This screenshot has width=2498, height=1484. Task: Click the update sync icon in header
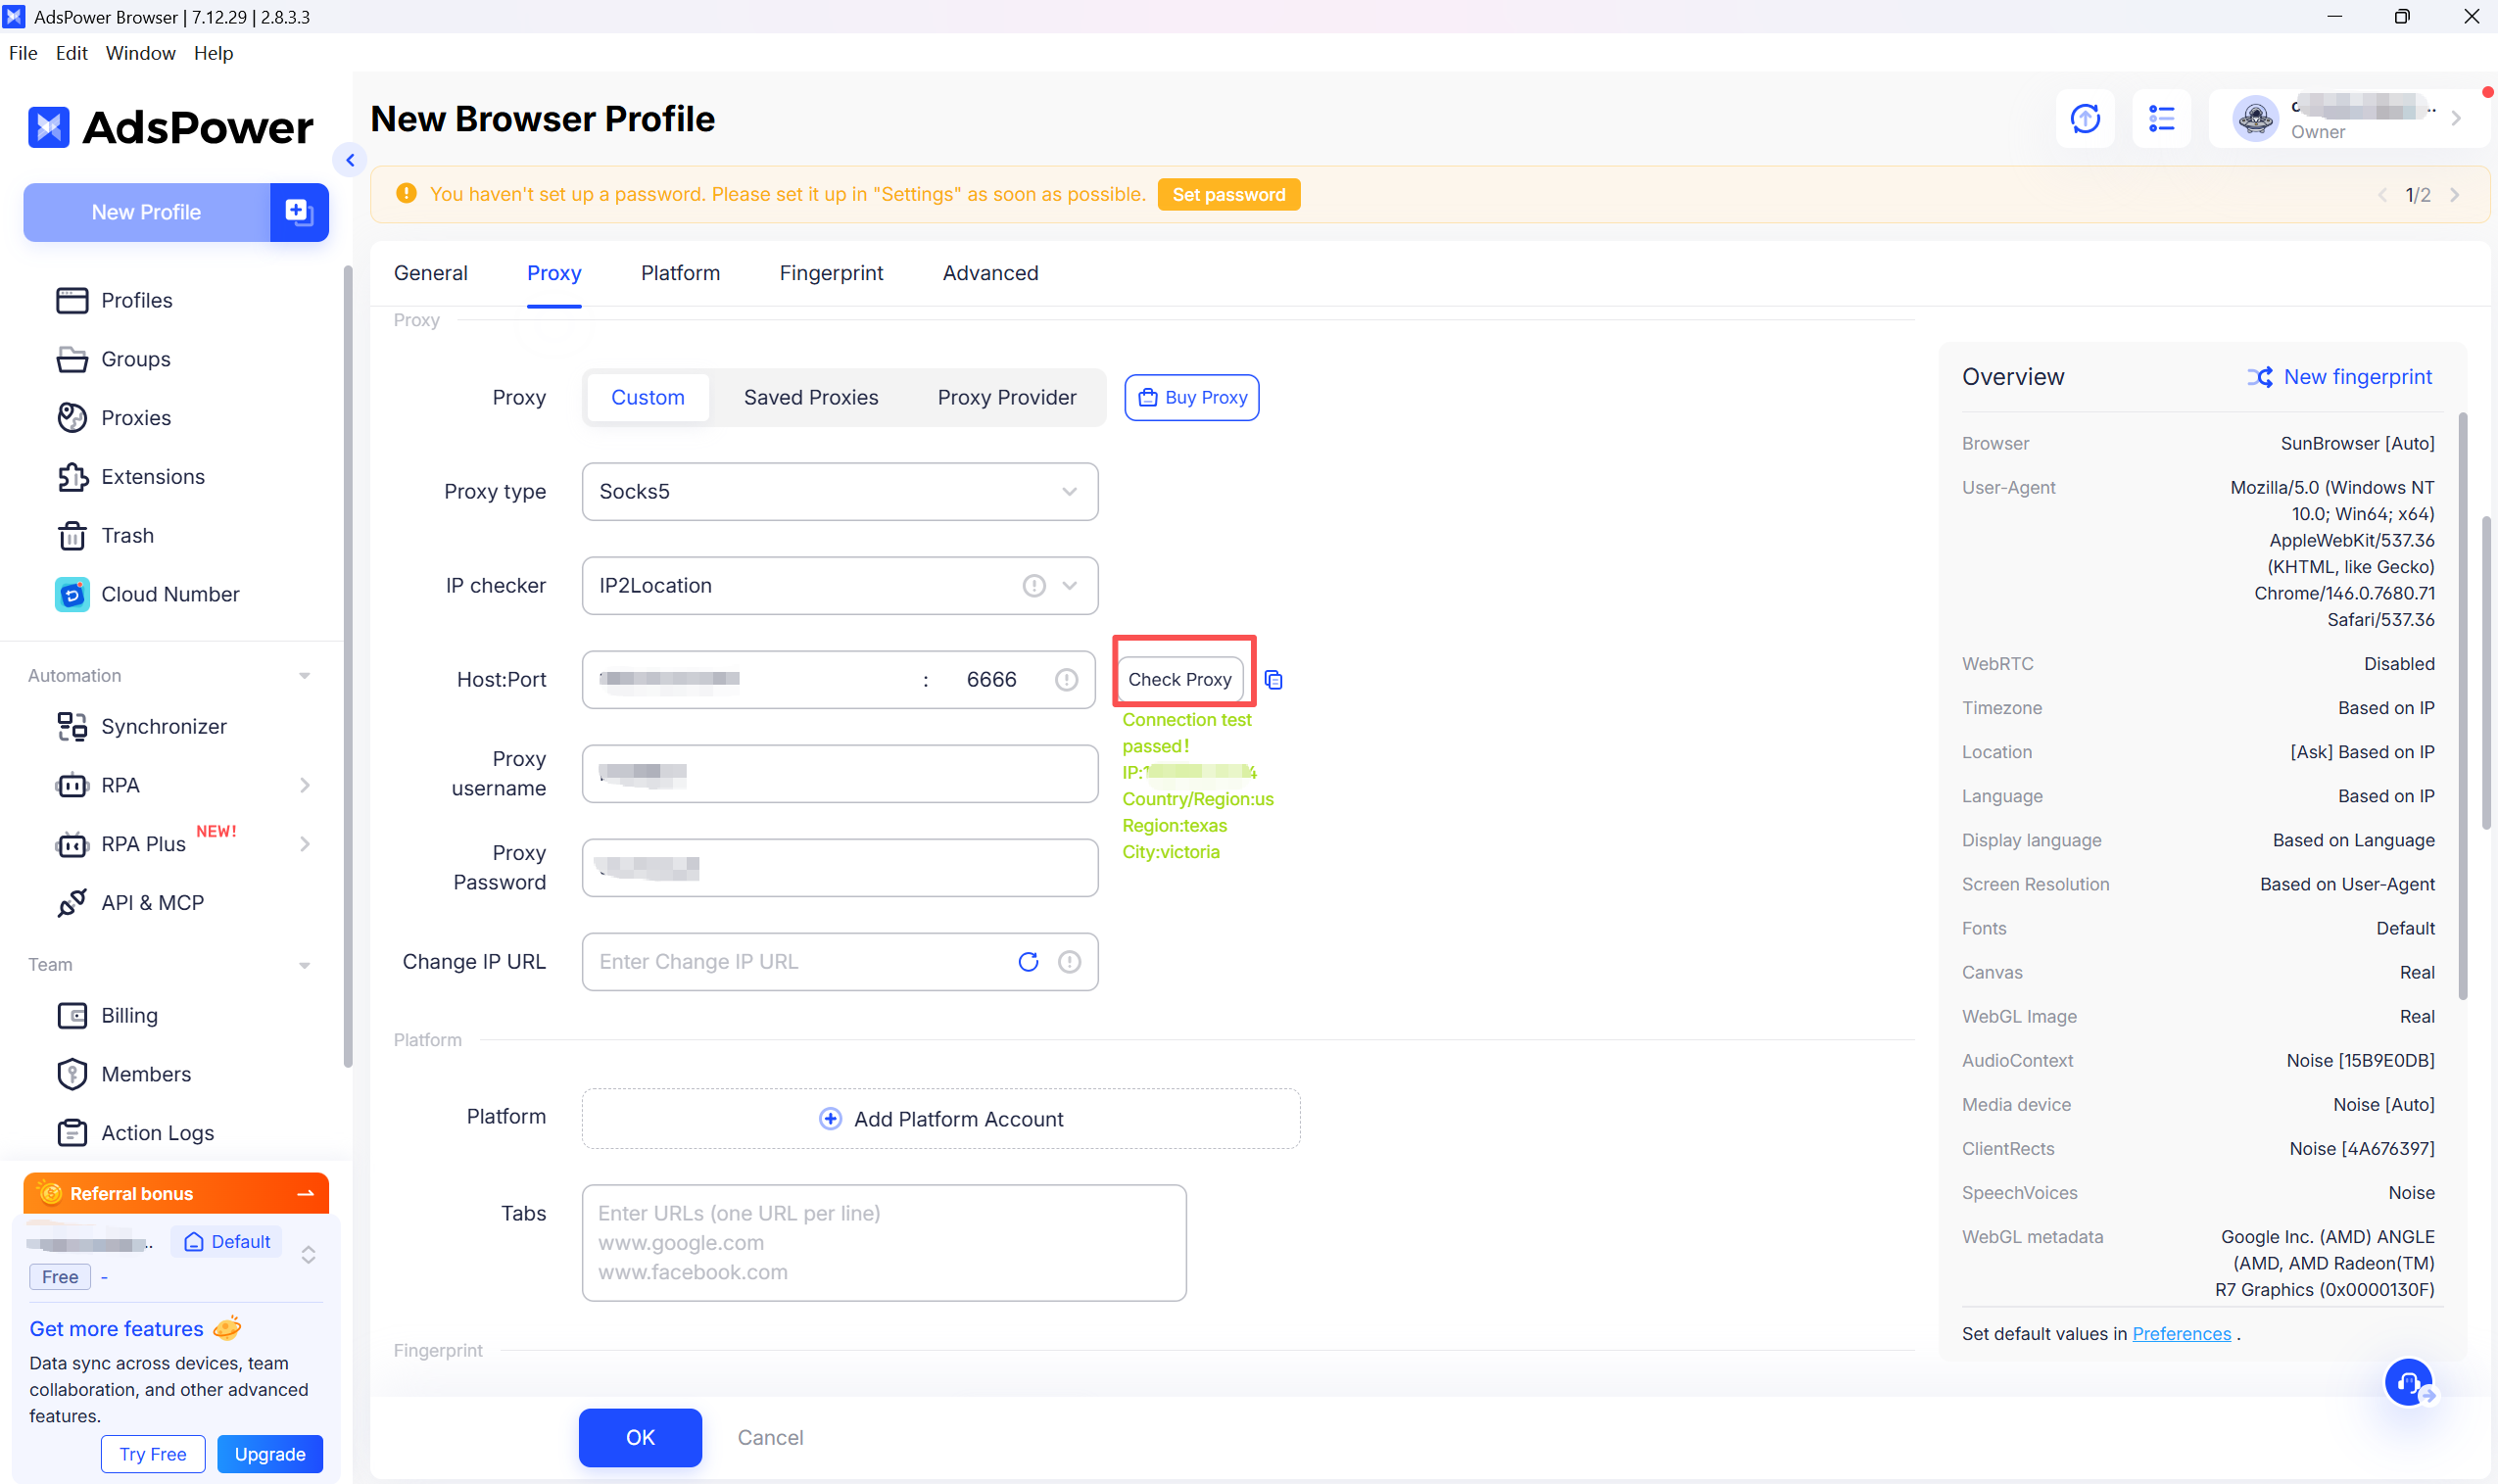tap(2085, 119)
